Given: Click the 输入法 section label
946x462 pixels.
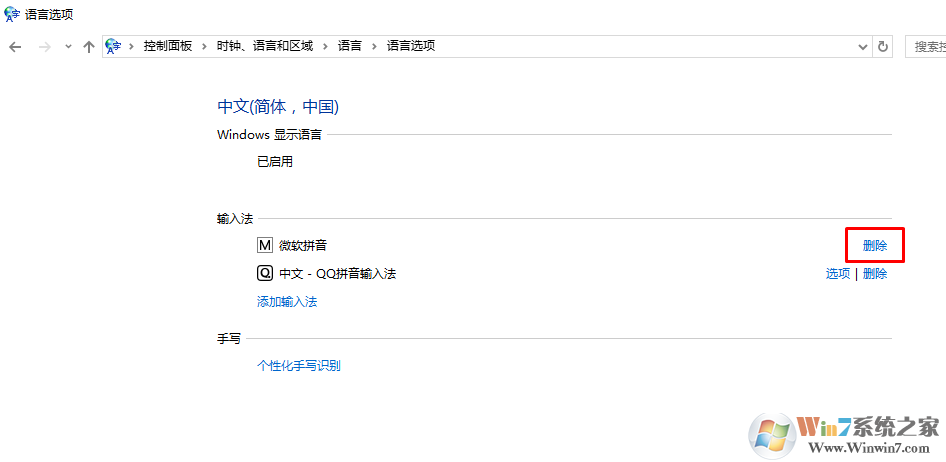Looking at the screenshot, I should coord(235,219).
